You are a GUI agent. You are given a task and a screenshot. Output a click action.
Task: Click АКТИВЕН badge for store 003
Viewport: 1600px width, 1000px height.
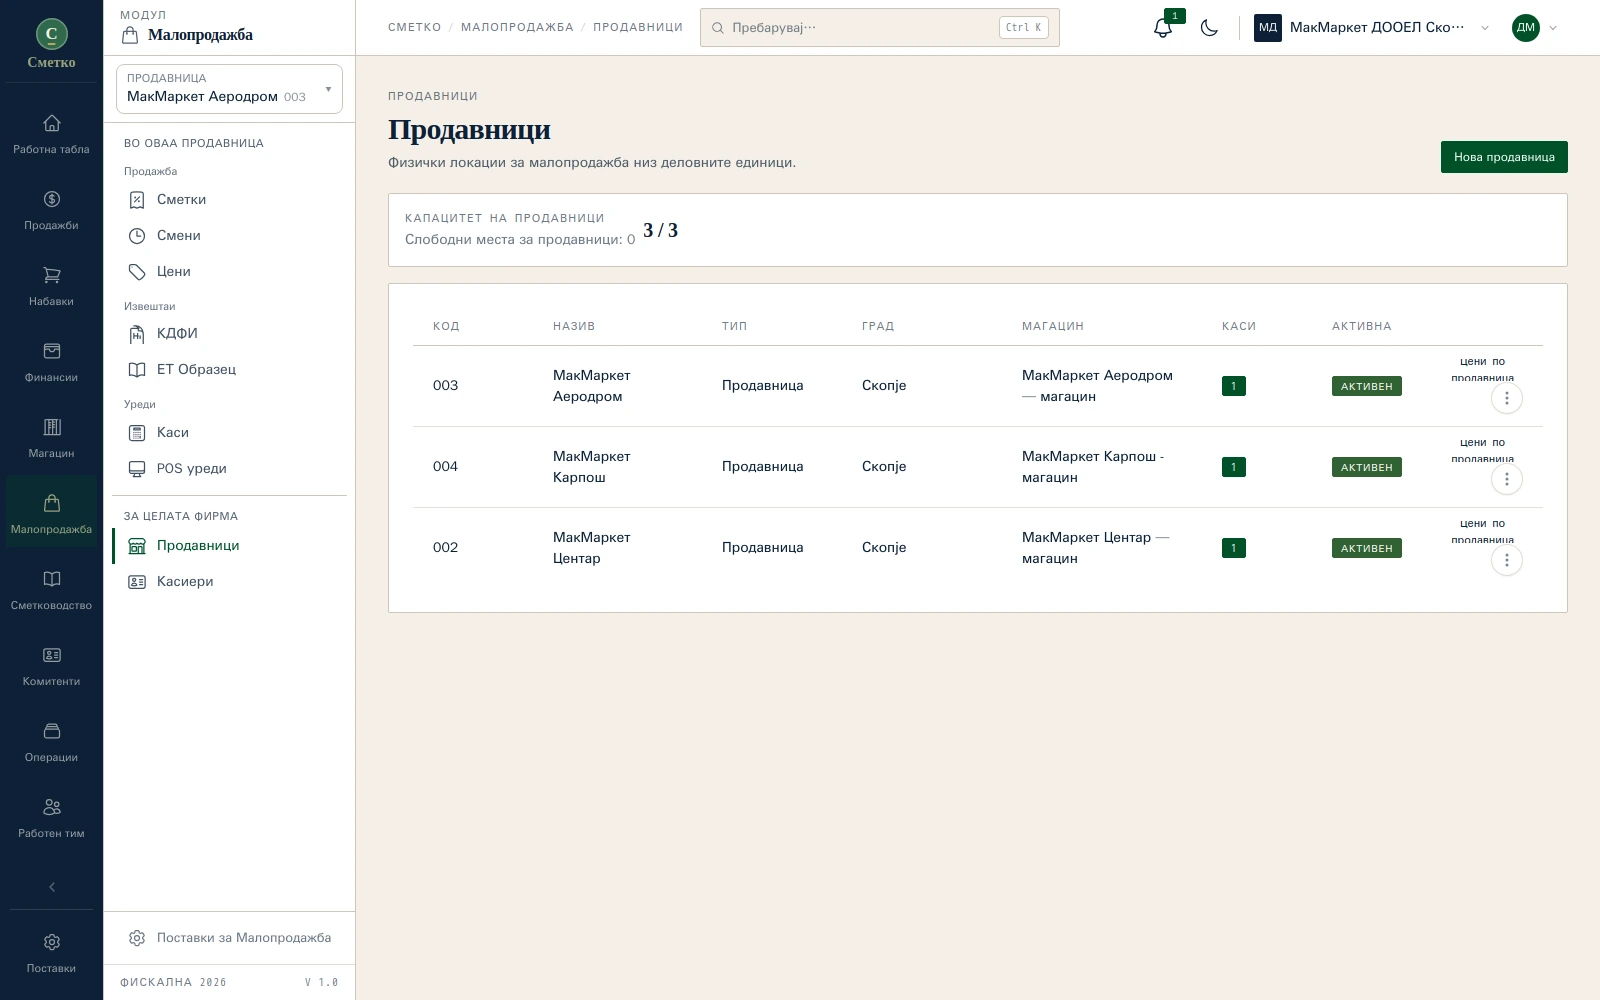point(1366,386)
